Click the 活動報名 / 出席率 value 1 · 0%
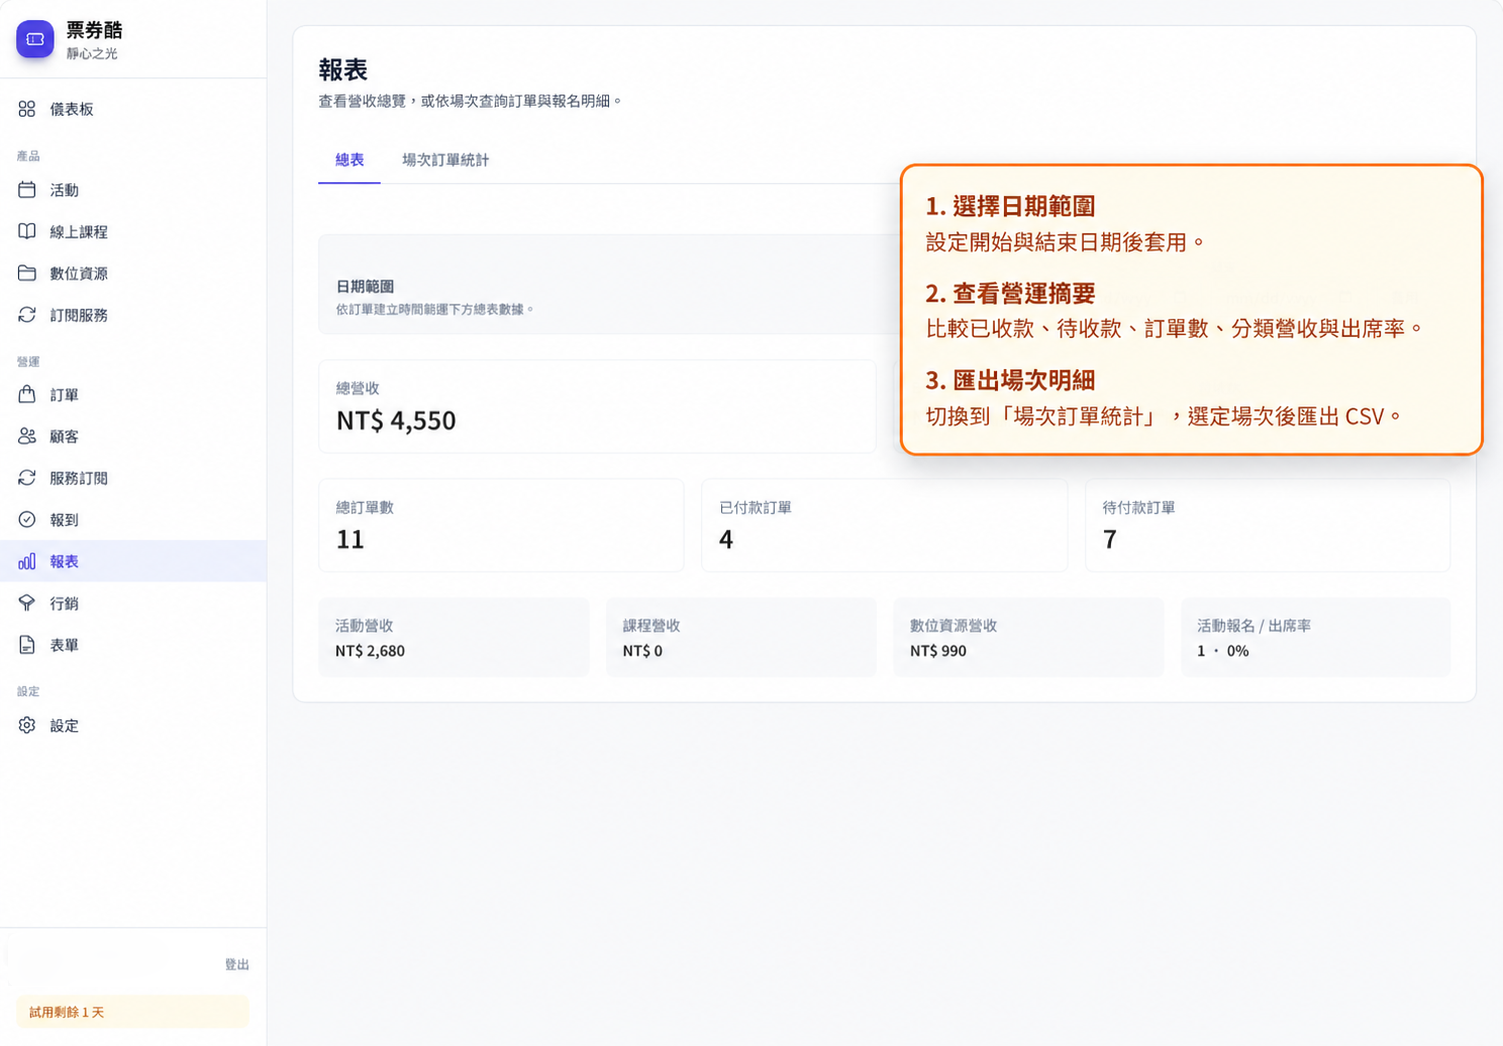This screenshot has height=1046, width=1503. click(x=1223, y=651)
